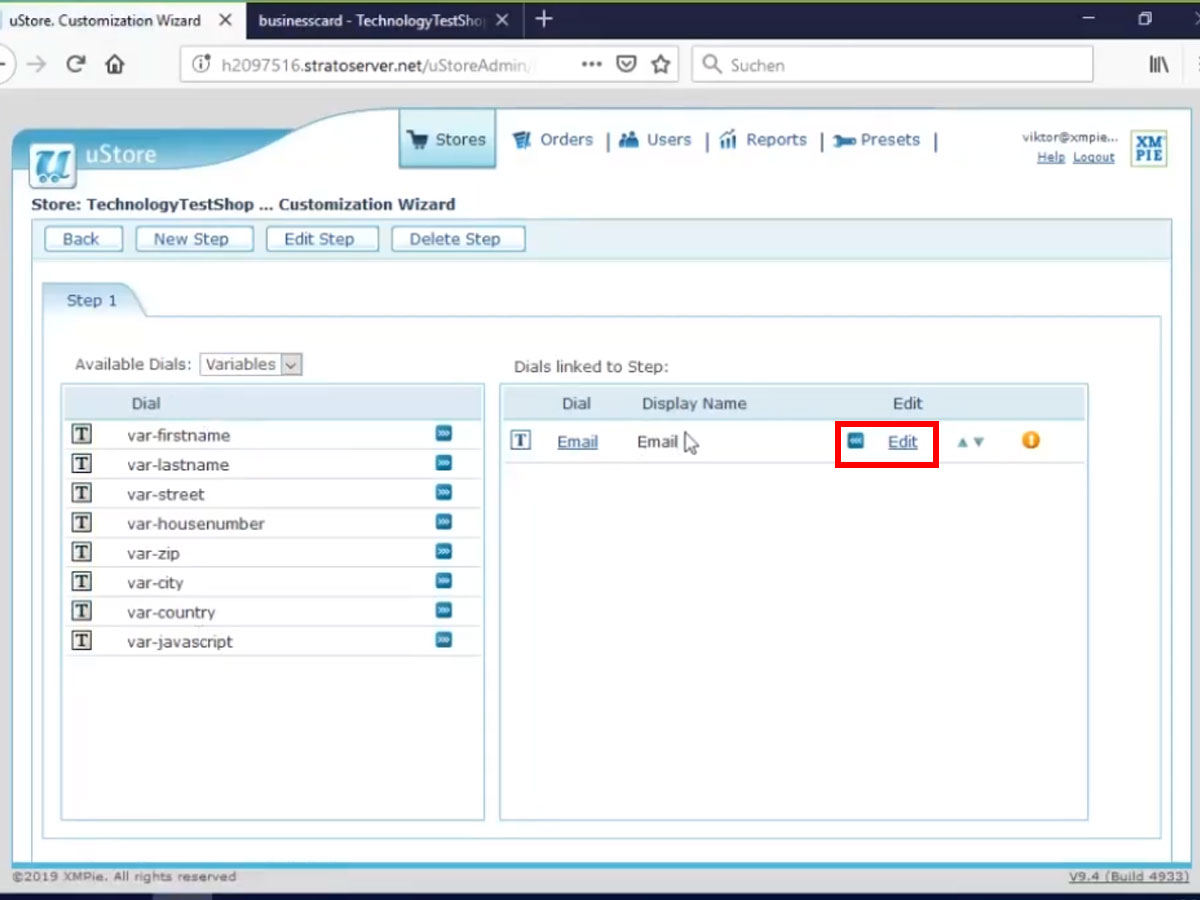
Task: Click text type icon beside var-firstname
Action: tap(81, 435)
